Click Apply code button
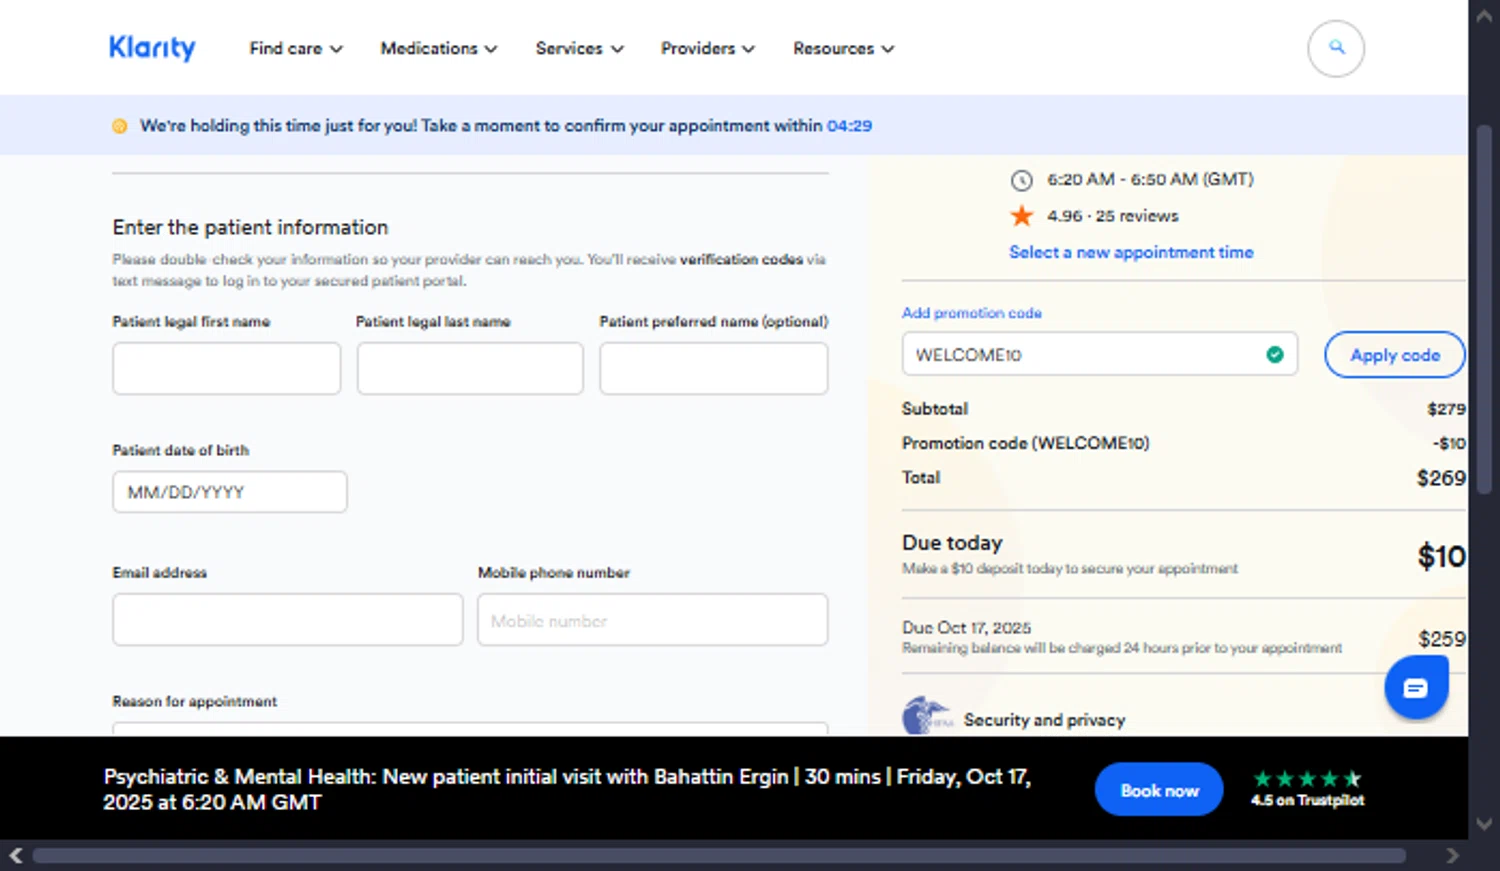The image size is (1500, 871). pos(1395,355)
